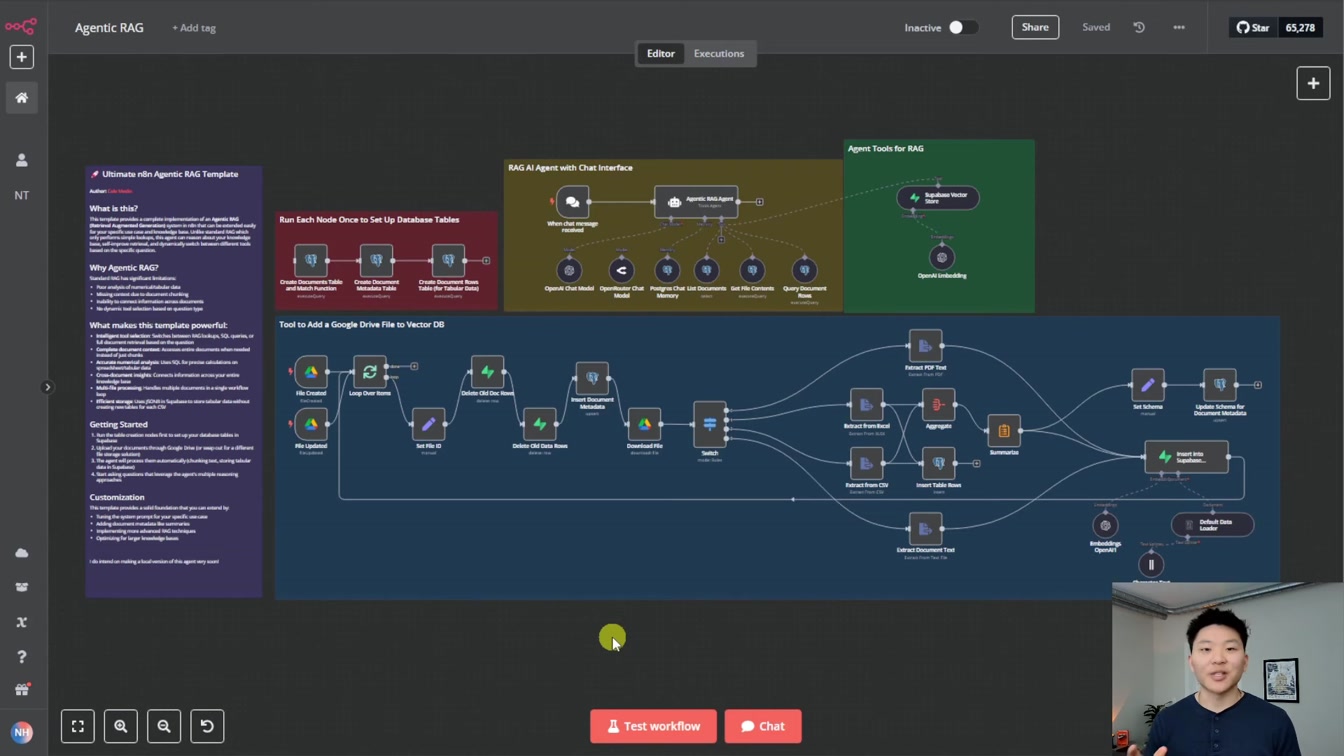Screen dimensions: 1344x756
Task: Click the fit-to-view zoom icon
Action: click(x=78, y=726)
